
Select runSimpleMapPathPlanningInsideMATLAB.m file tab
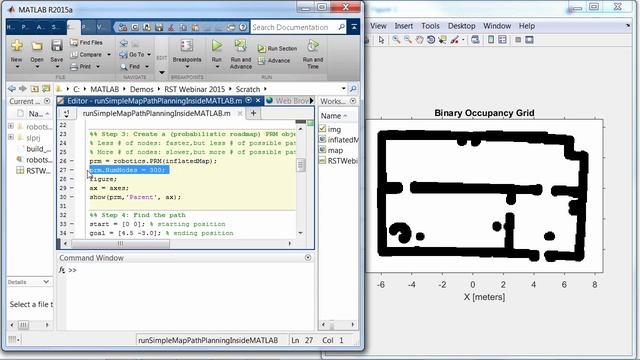[157, 113]
